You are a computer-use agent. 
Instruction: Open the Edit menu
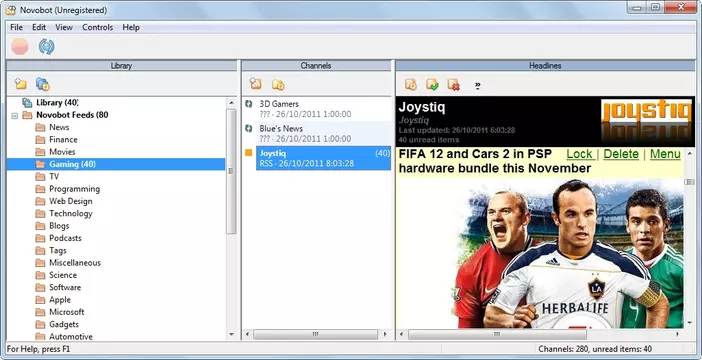click(x=39, y=27)
